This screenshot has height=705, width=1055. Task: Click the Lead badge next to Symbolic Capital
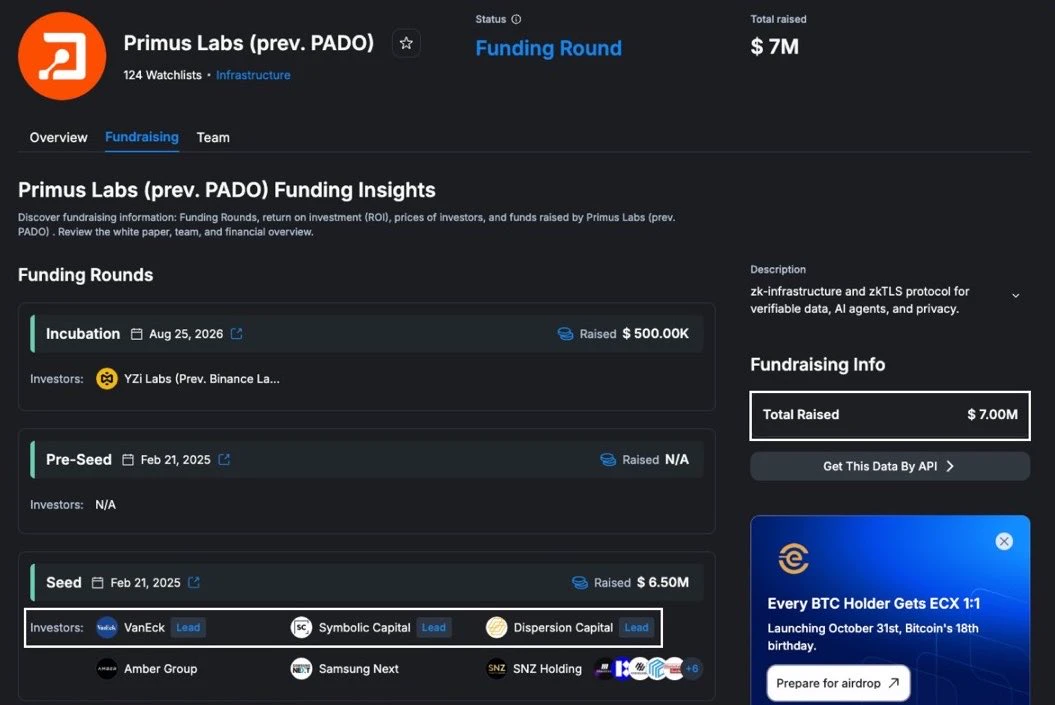[434, 628]
